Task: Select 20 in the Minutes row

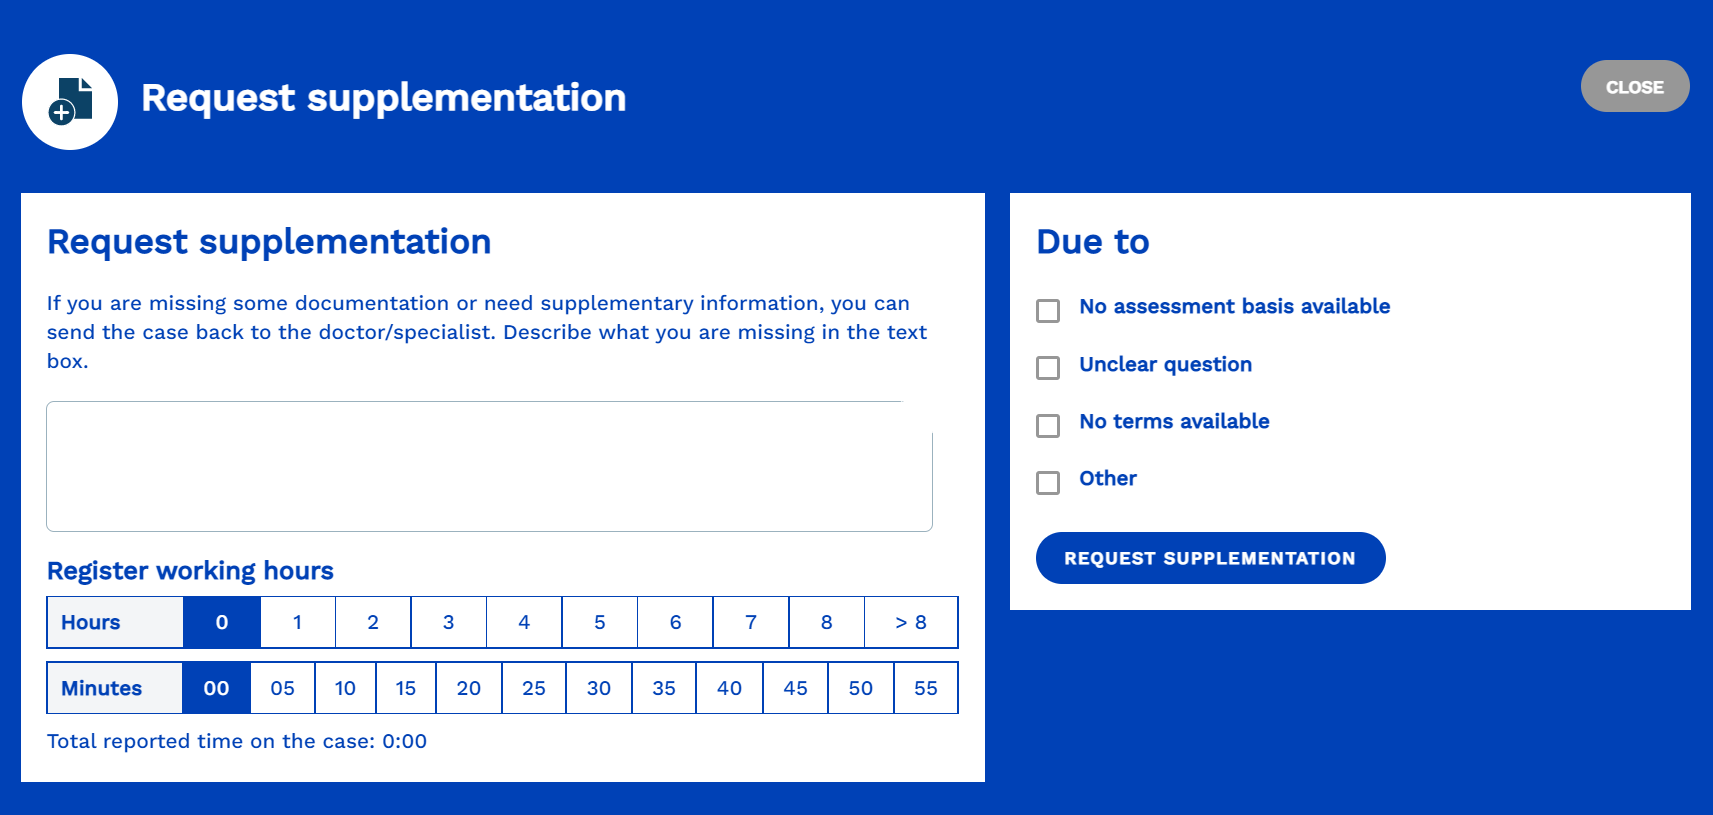Action: [x=469, y=688]
